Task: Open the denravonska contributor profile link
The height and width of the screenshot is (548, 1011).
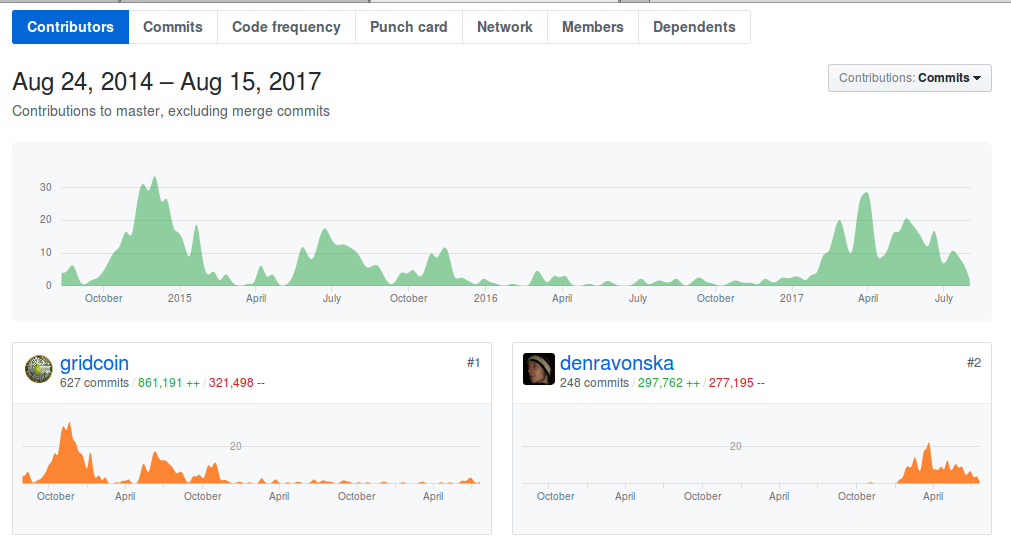Action: (616, 363)
